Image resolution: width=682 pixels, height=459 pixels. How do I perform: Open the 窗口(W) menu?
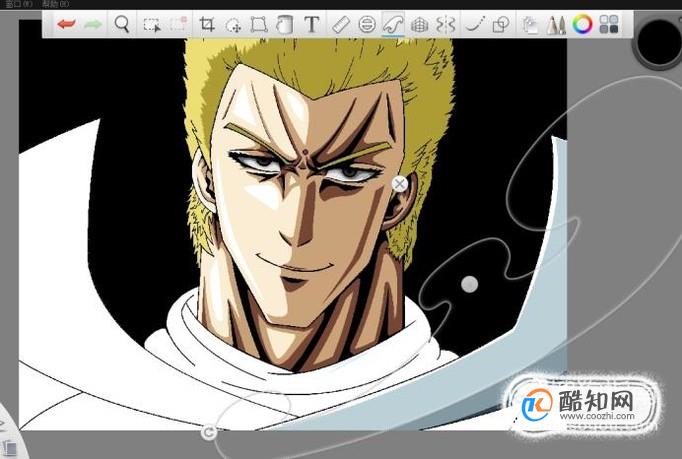pyautogui.click(x=19, y=4)
